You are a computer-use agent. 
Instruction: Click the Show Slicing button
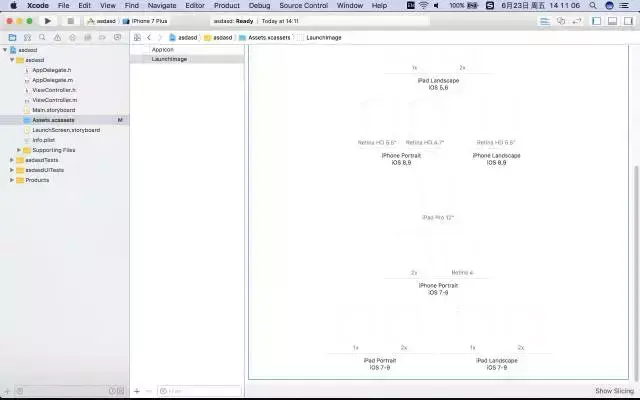[x=614, y=391]
